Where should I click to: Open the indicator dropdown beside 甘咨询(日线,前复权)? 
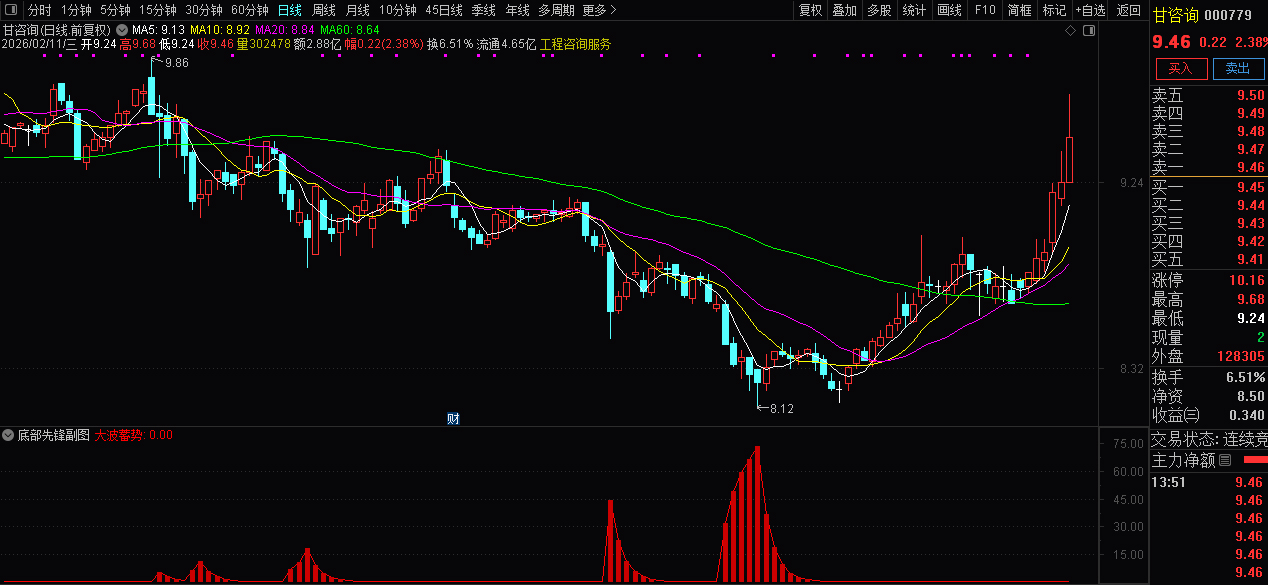coord(122,30)
